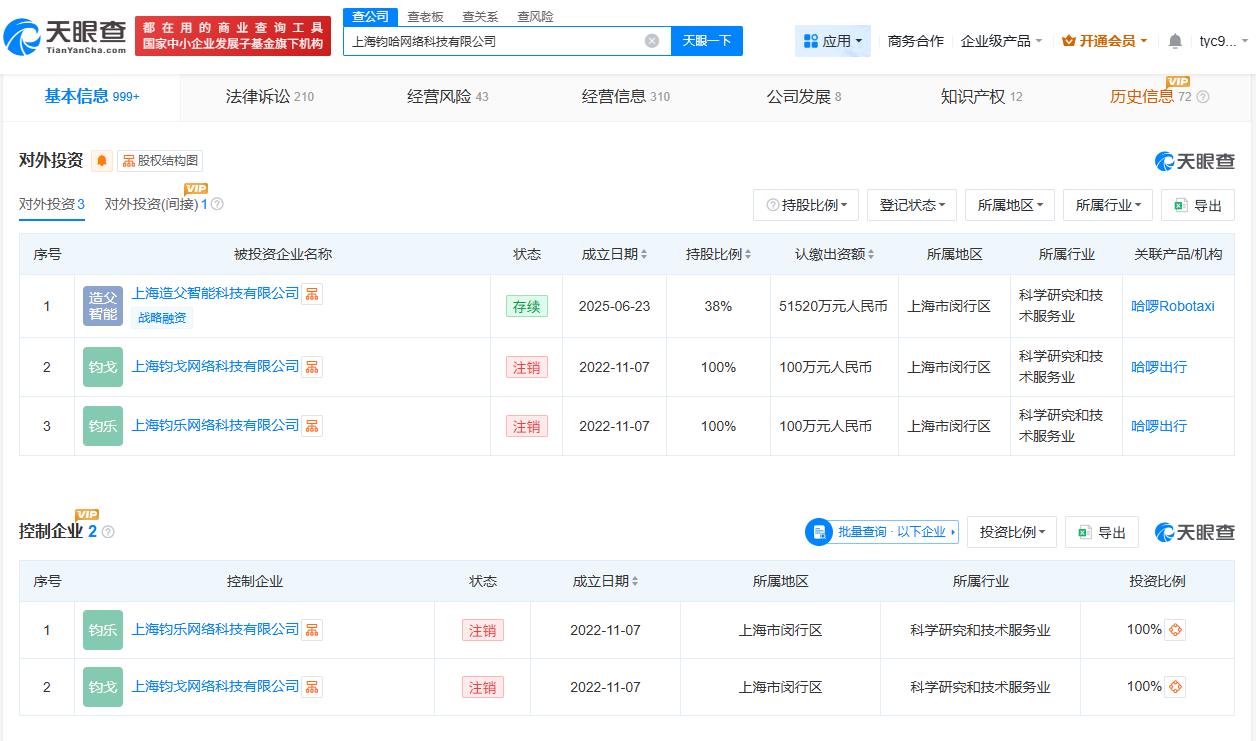The height and width of the screenshot is (741, 1256).
Task: Expand the 登记状态 filter dropdown
Action: (x=911, y=205)
